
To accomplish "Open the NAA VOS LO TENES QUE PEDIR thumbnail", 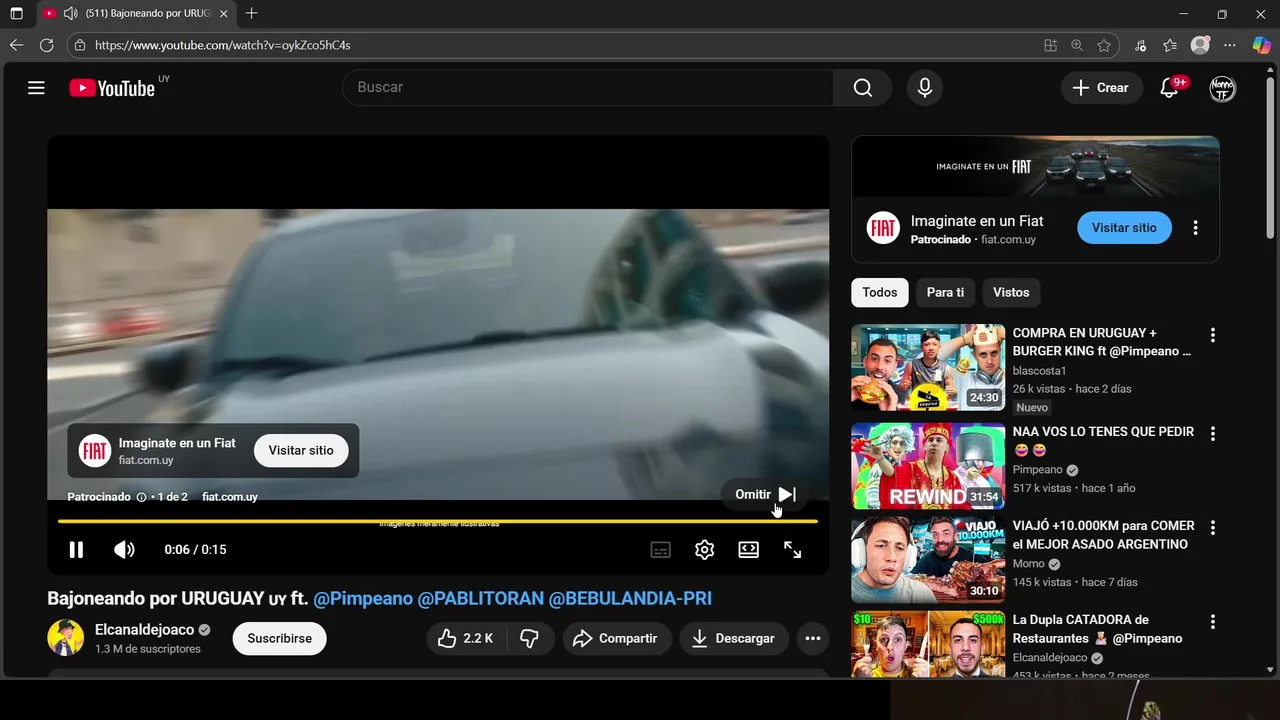I will pos(928,466).
